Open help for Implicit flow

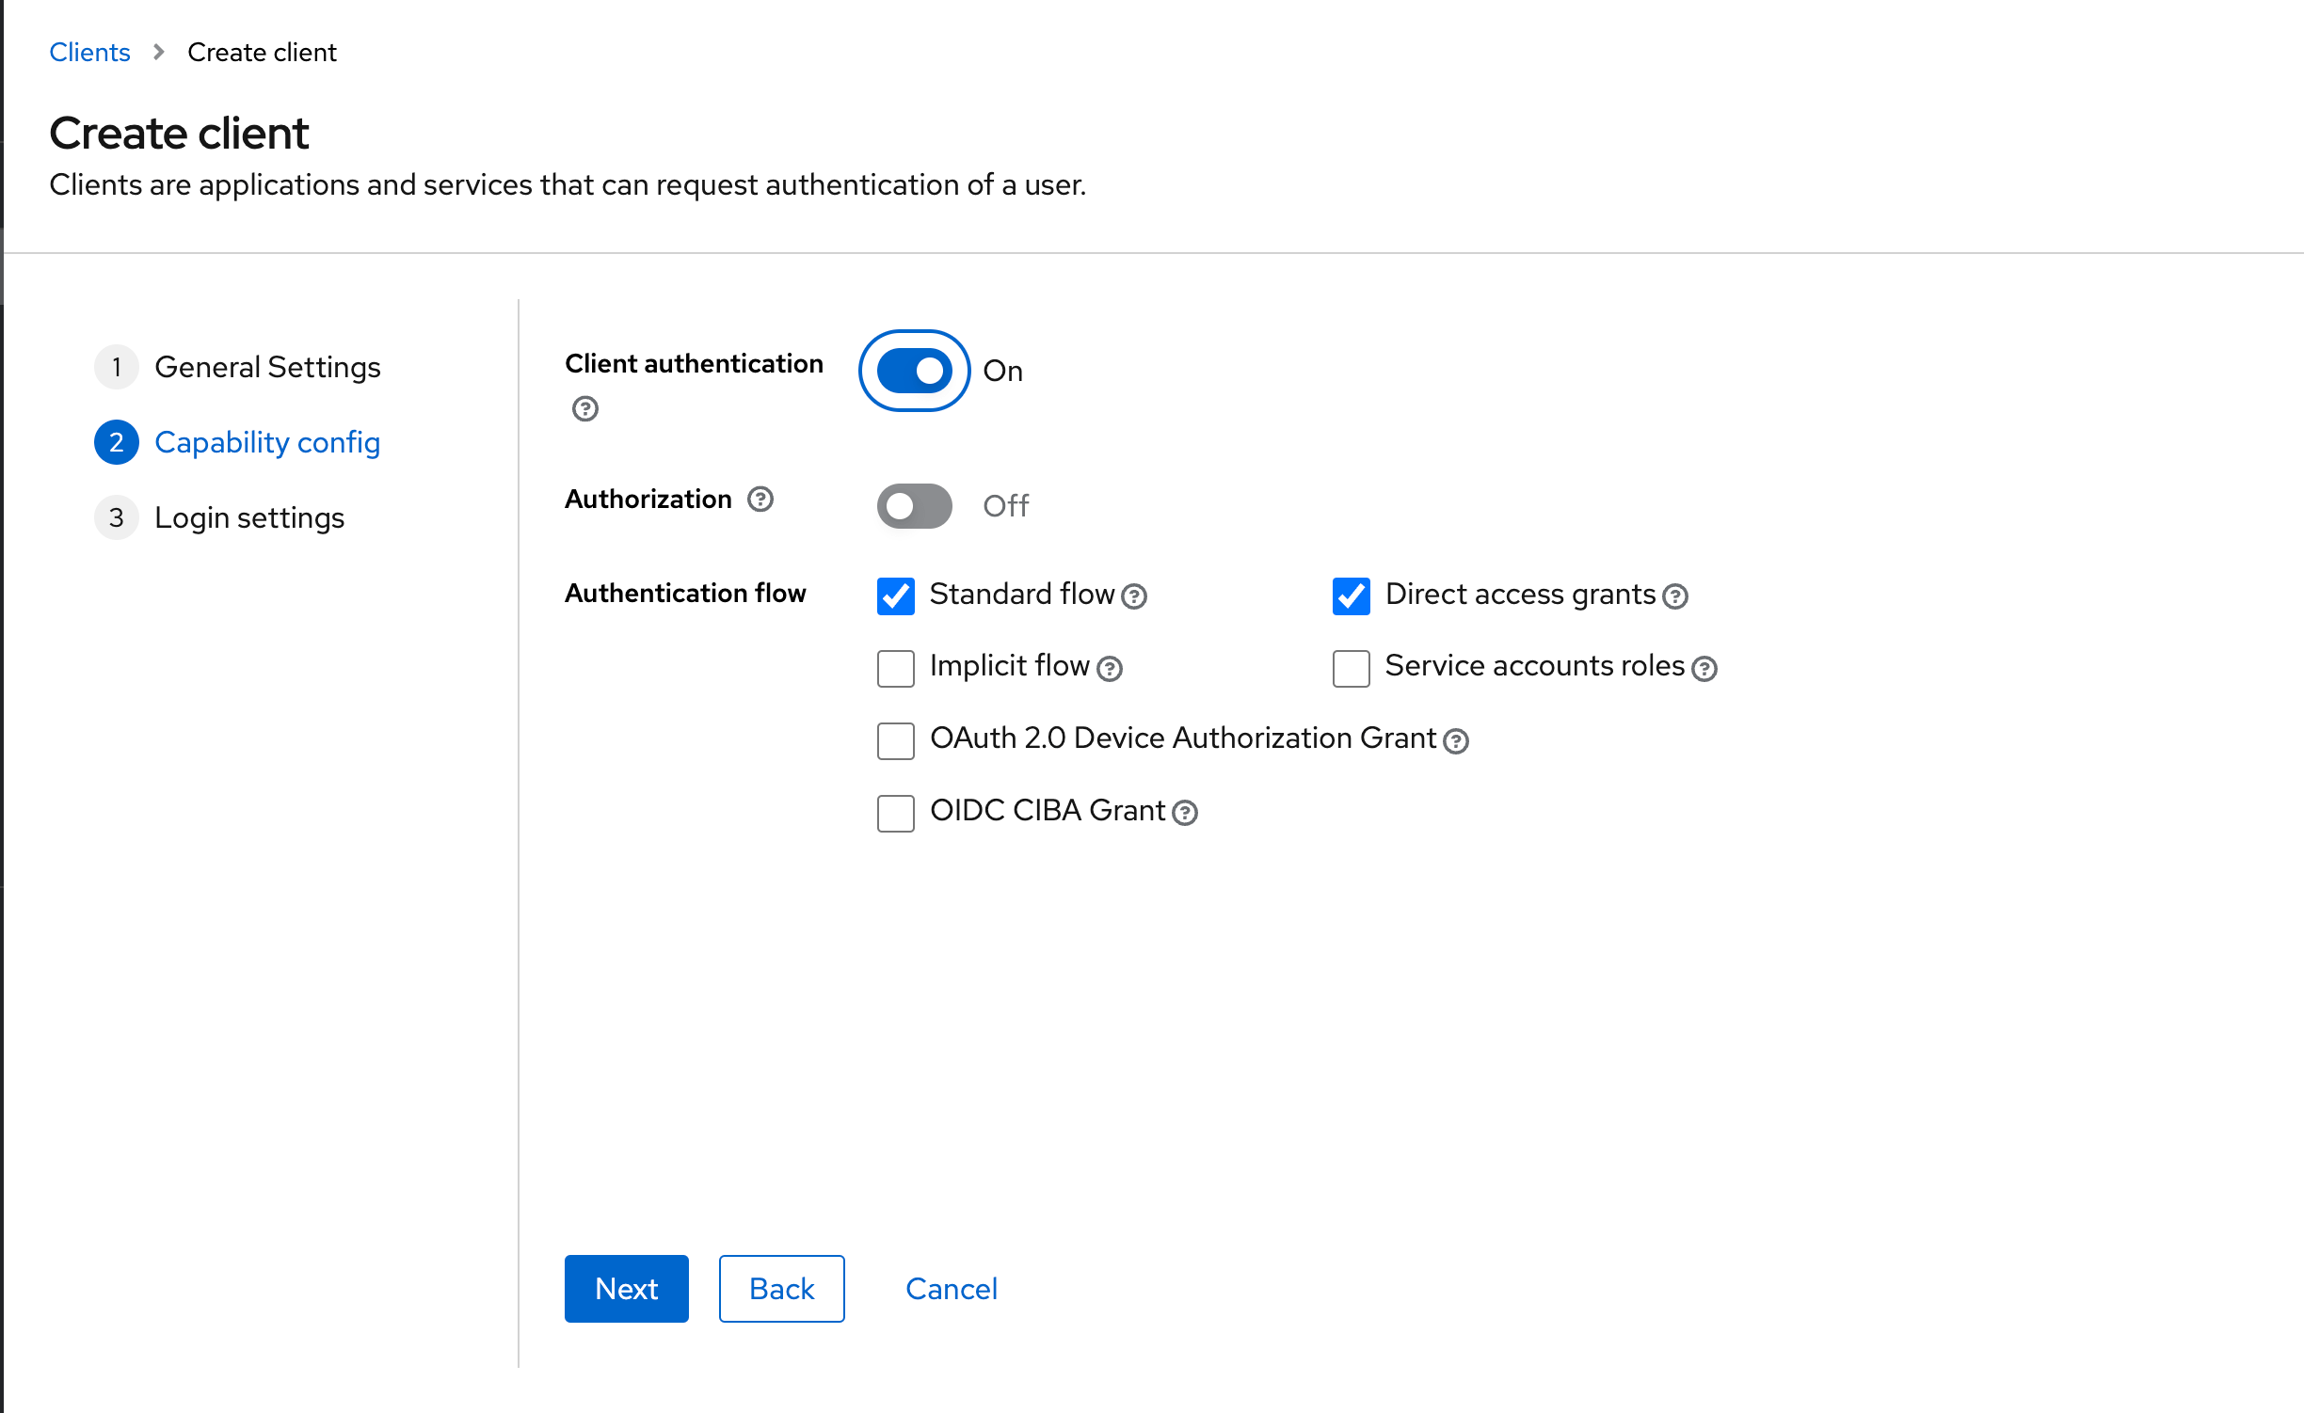(x=1110, y=668)
